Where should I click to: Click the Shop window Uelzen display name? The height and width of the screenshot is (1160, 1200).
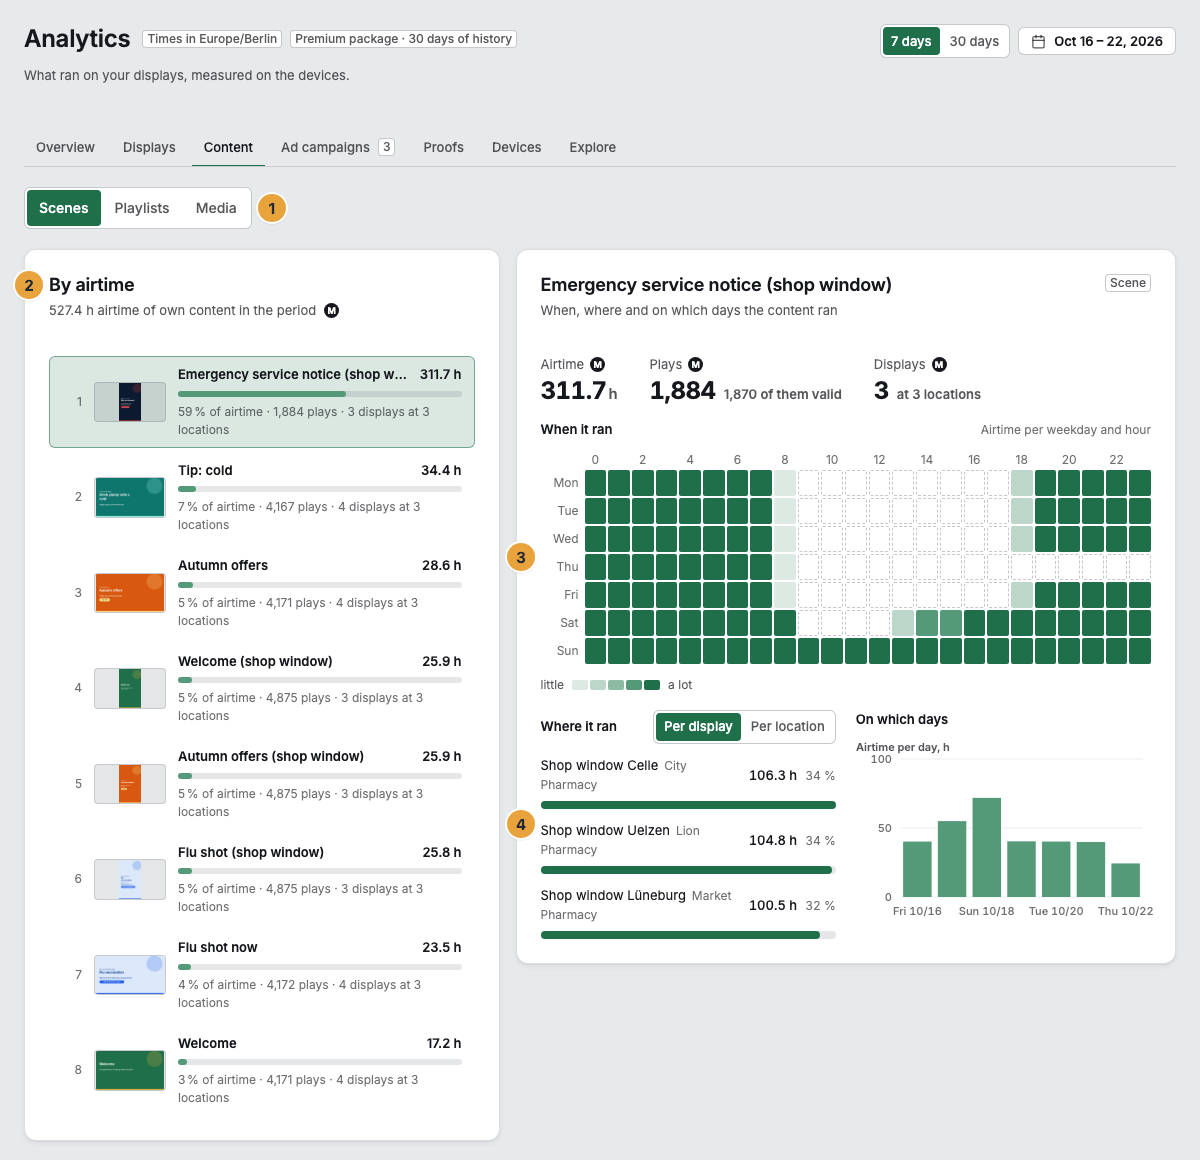click(605, 831)
